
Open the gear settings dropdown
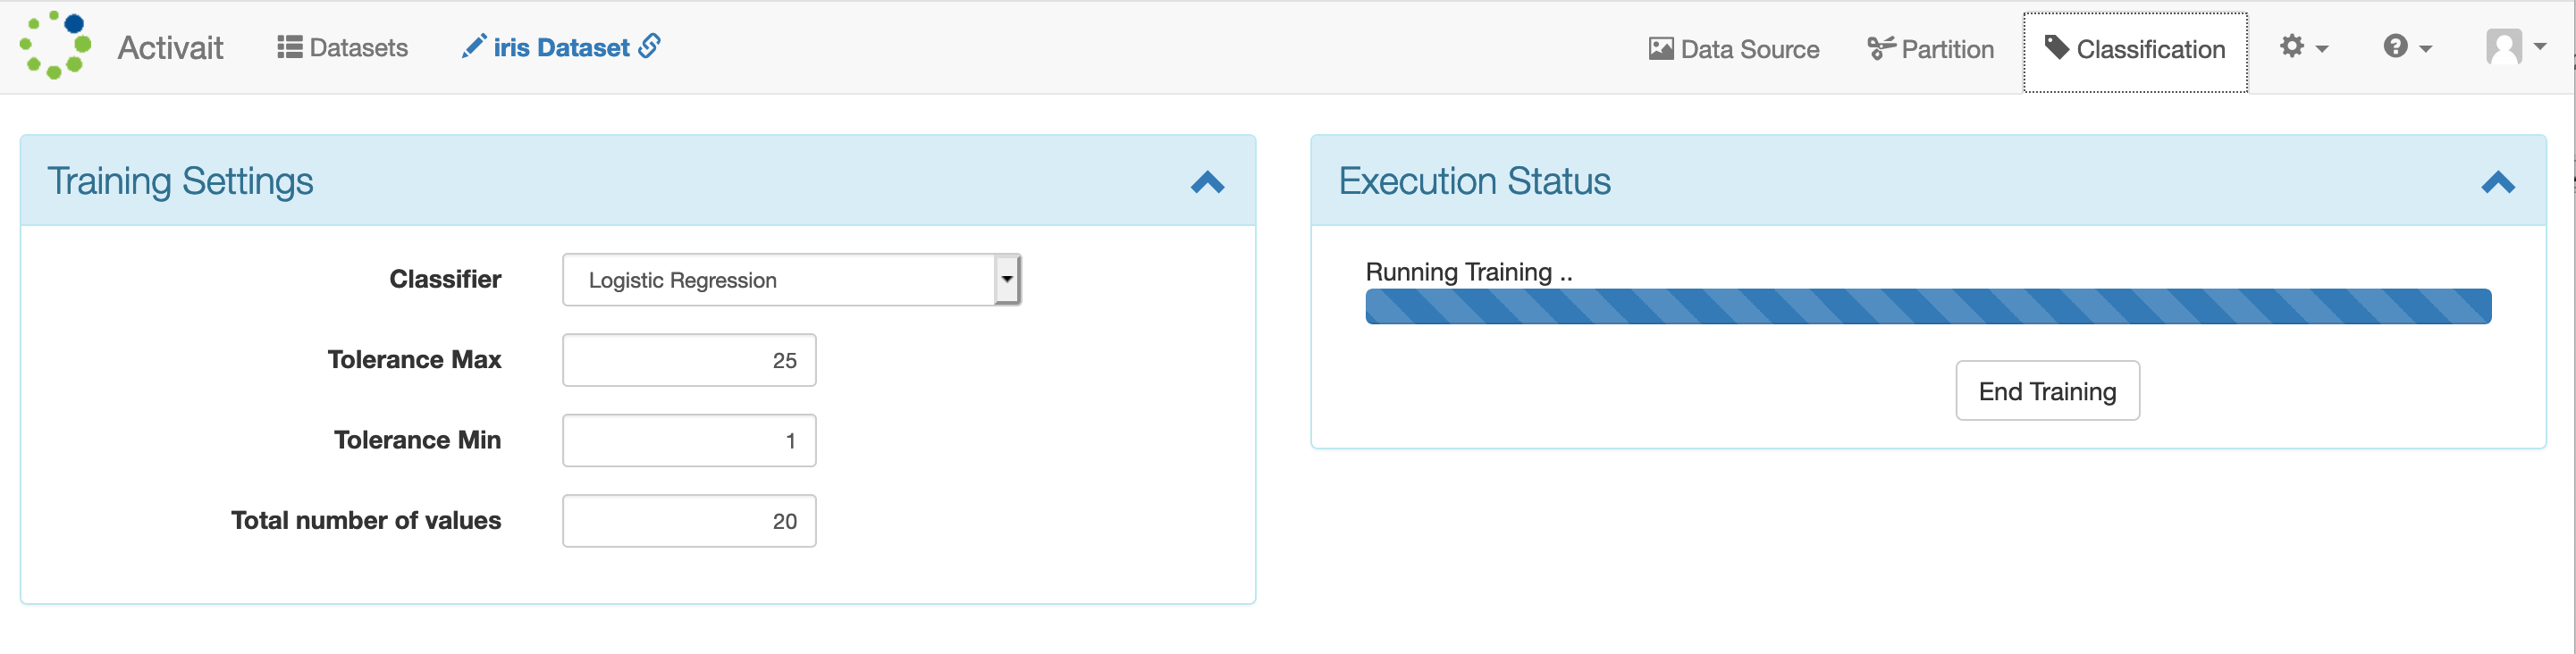tap(2304, 47)
